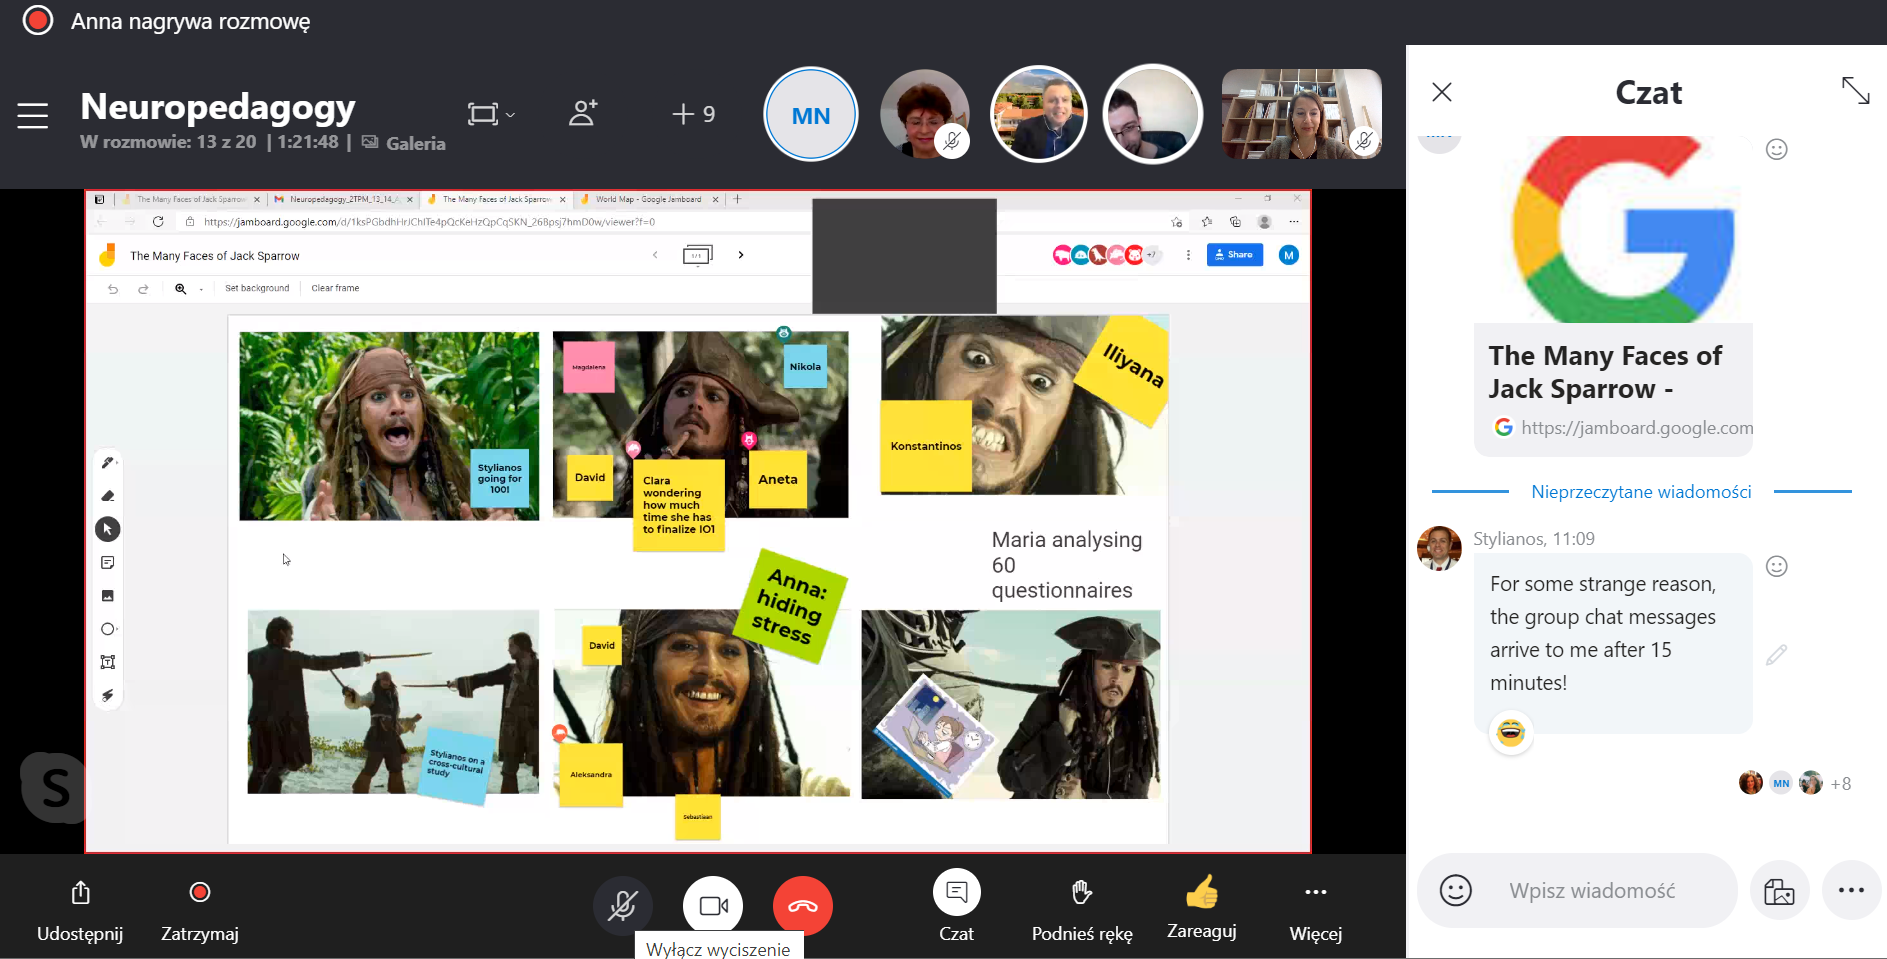Close the Czat panel
The width and height of the screenshot is (1887, 959).
1442,92
